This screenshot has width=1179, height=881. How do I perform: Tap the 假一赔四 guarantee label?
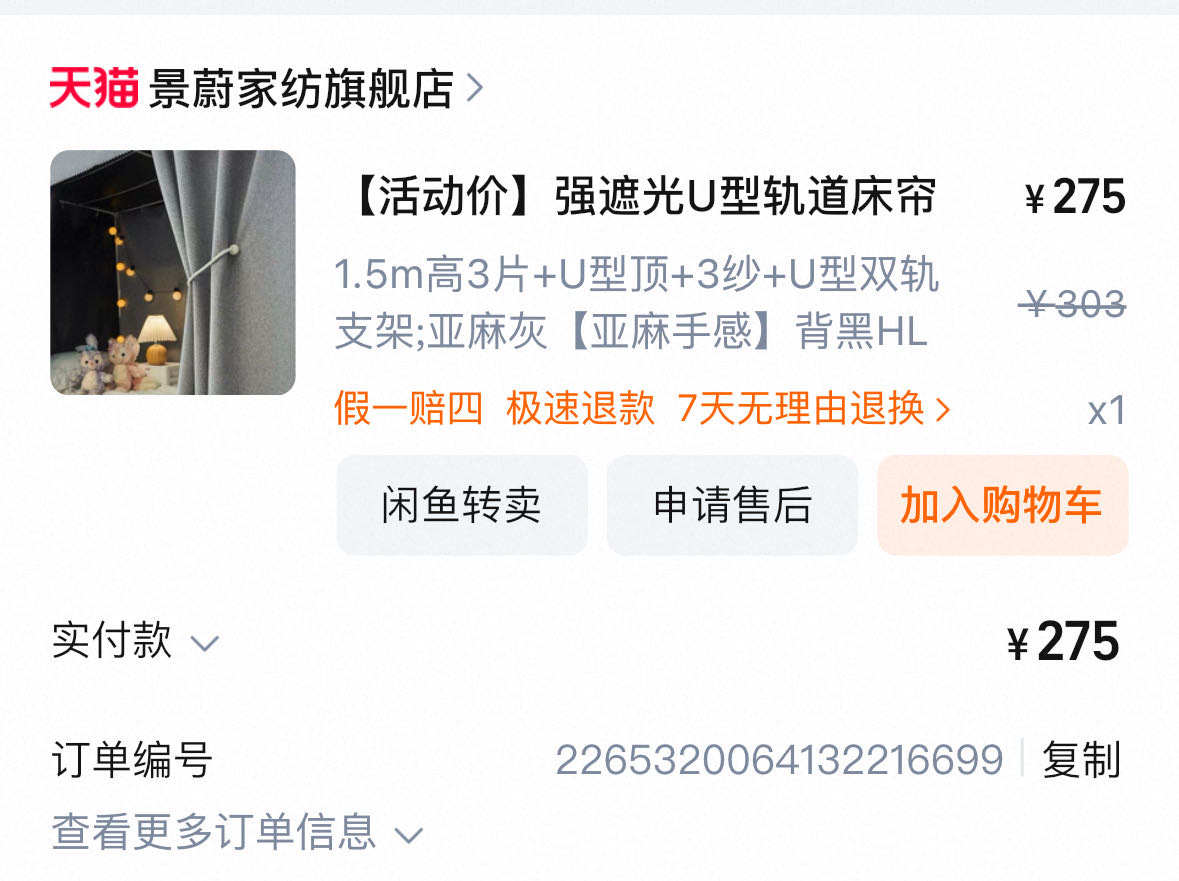(408, 408)
